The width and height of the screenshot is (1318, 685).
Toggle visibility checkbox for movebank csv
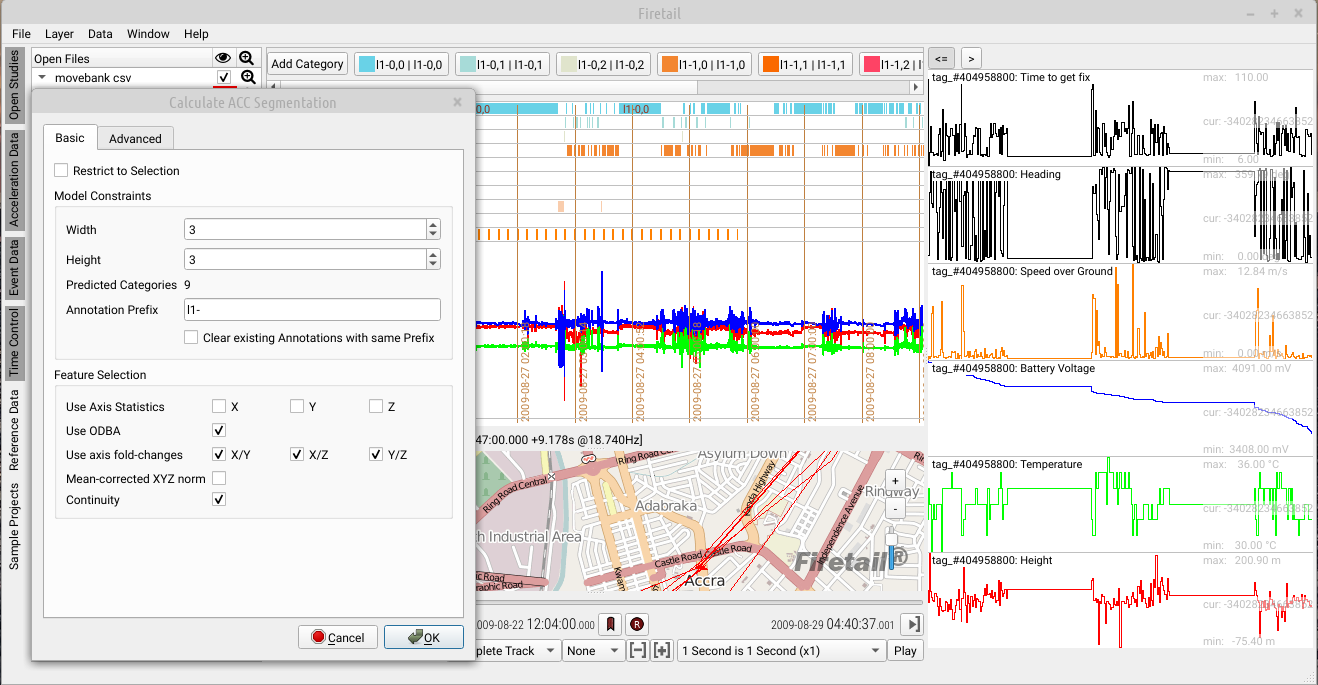[224, 77]
